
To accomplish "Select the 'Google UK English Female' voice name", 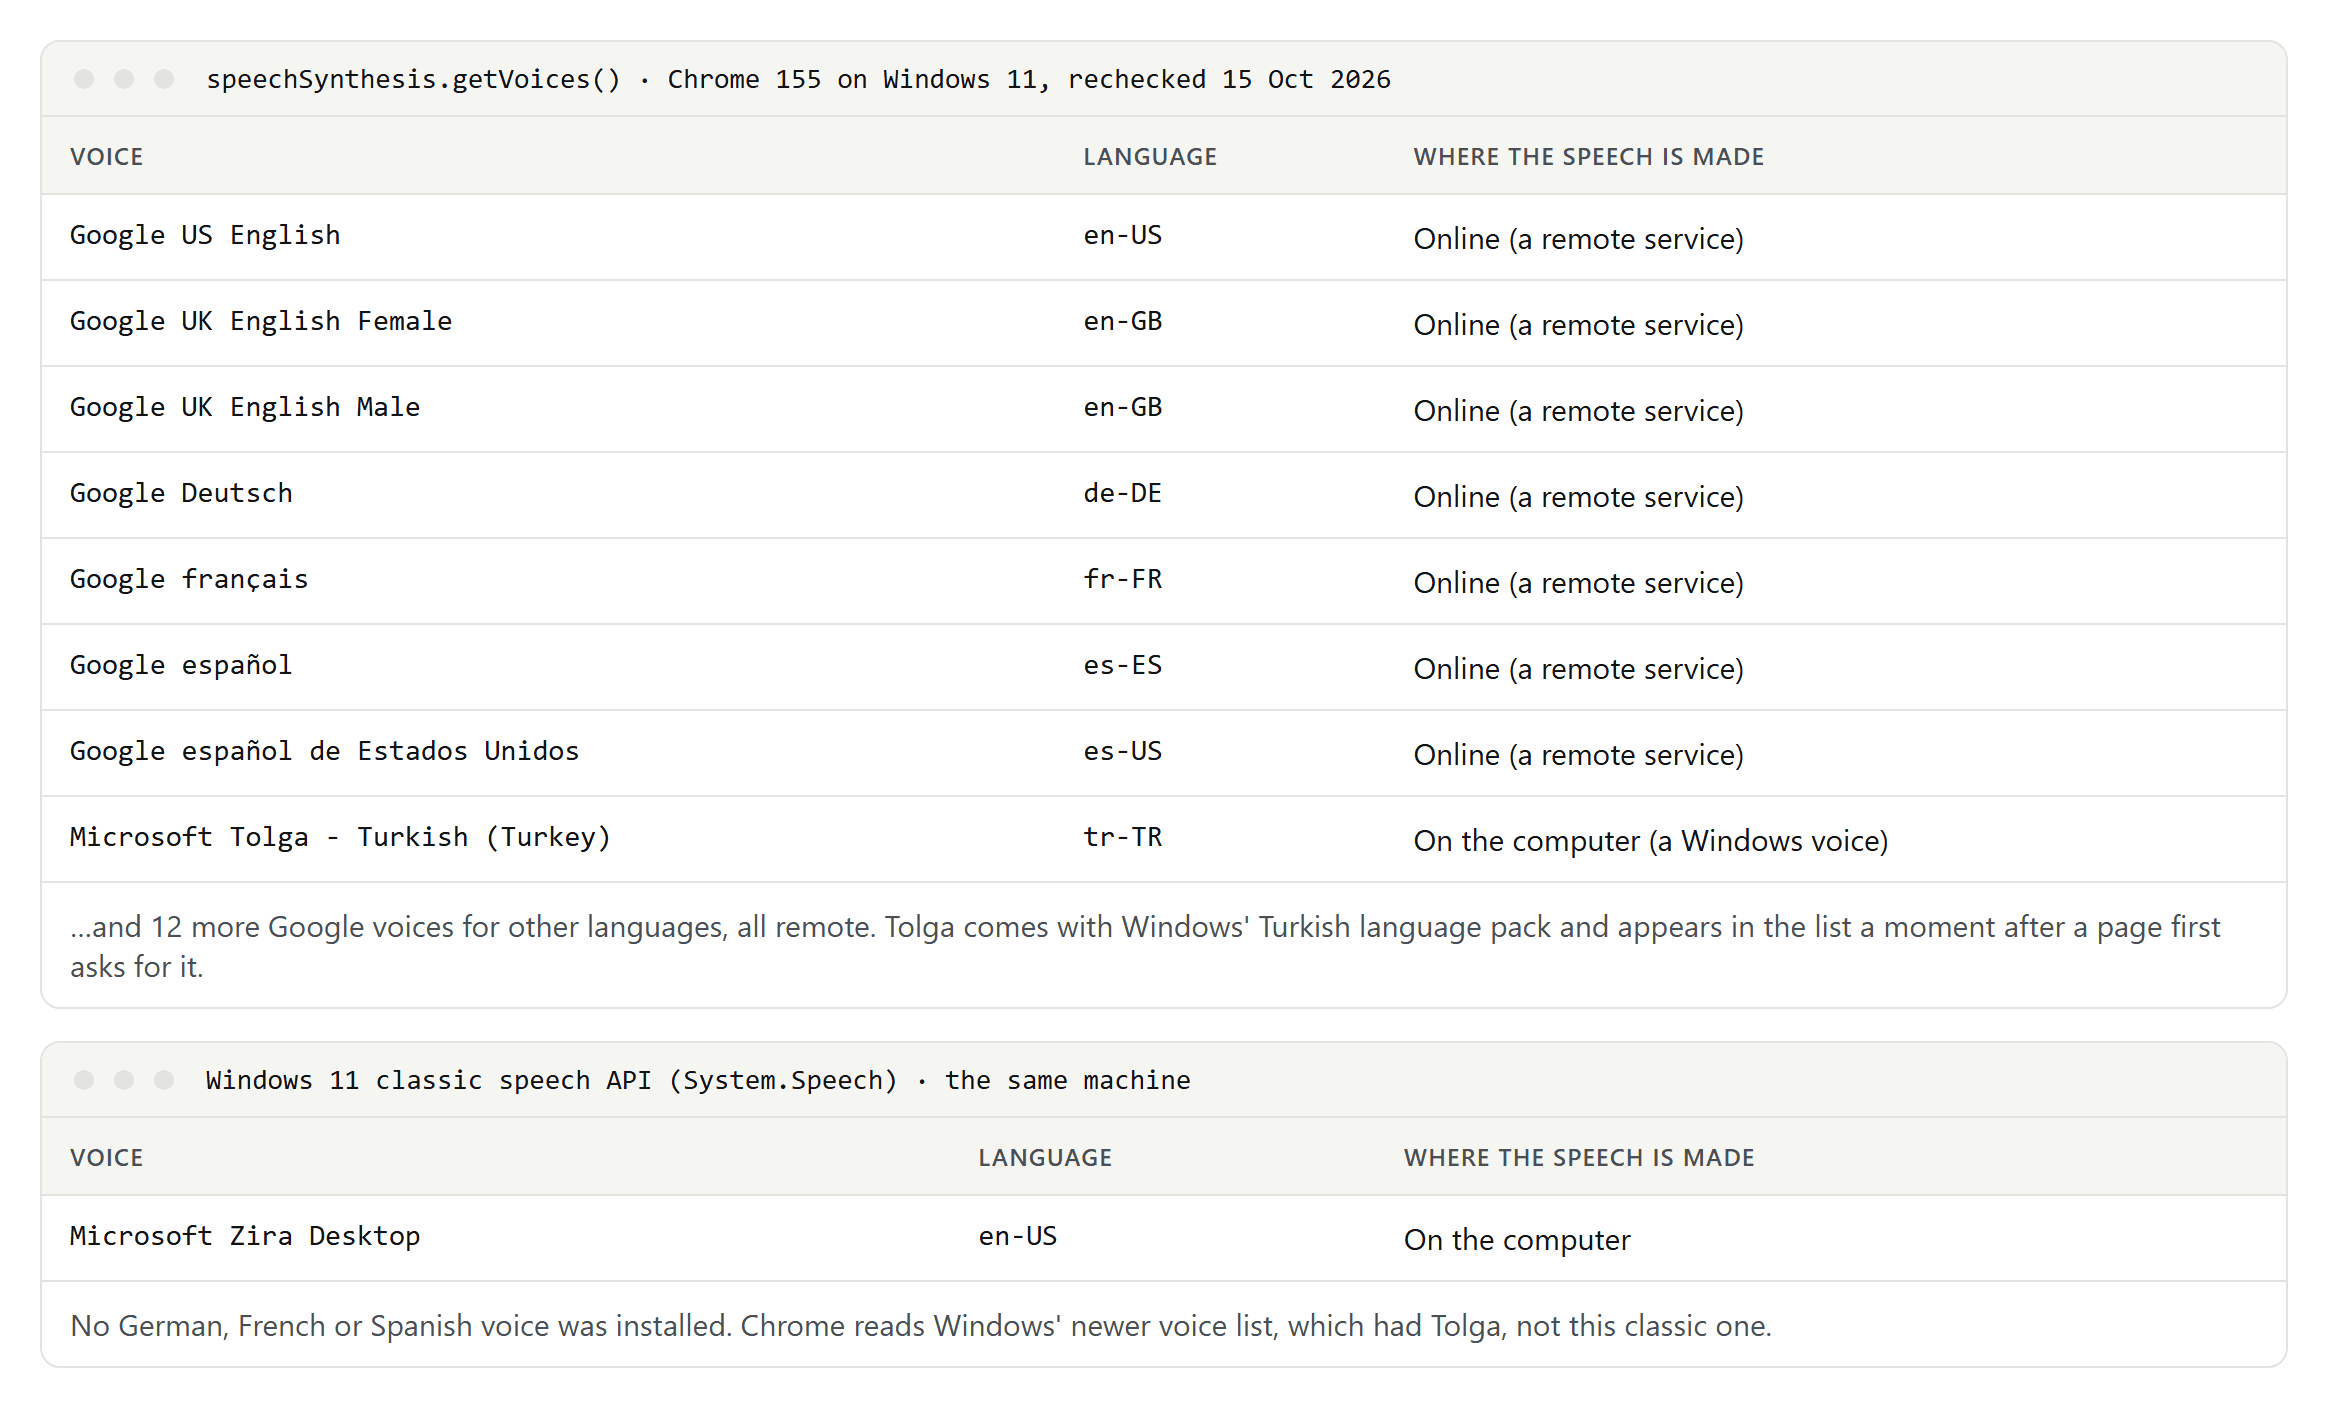I will pyautogui.click(x=261, y=321).
